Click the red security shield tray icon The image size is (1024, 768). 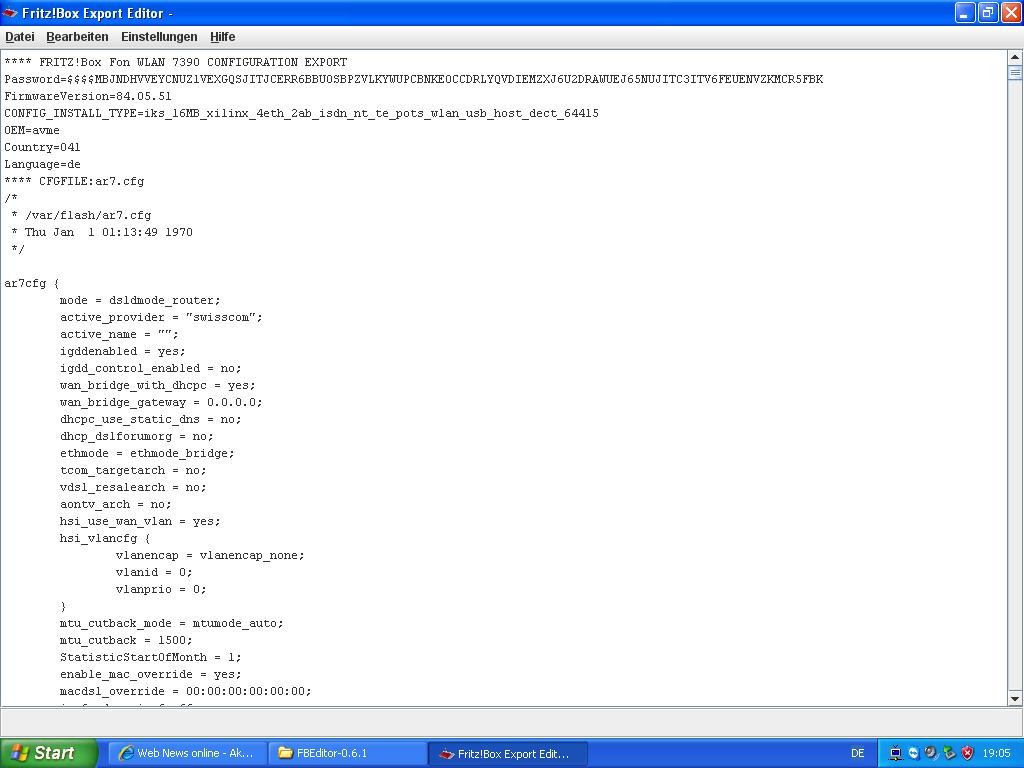click(x=967, y=754)
